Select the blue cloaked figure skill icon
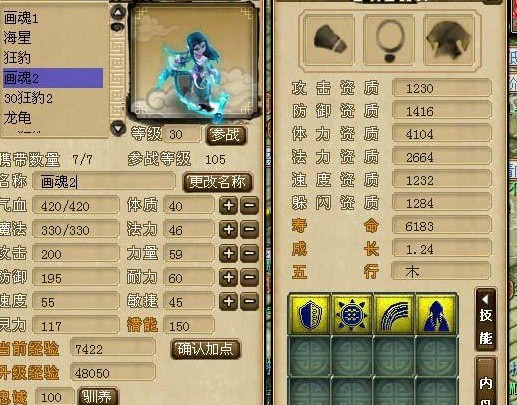The image size is (517, 405). pos(436,314)
